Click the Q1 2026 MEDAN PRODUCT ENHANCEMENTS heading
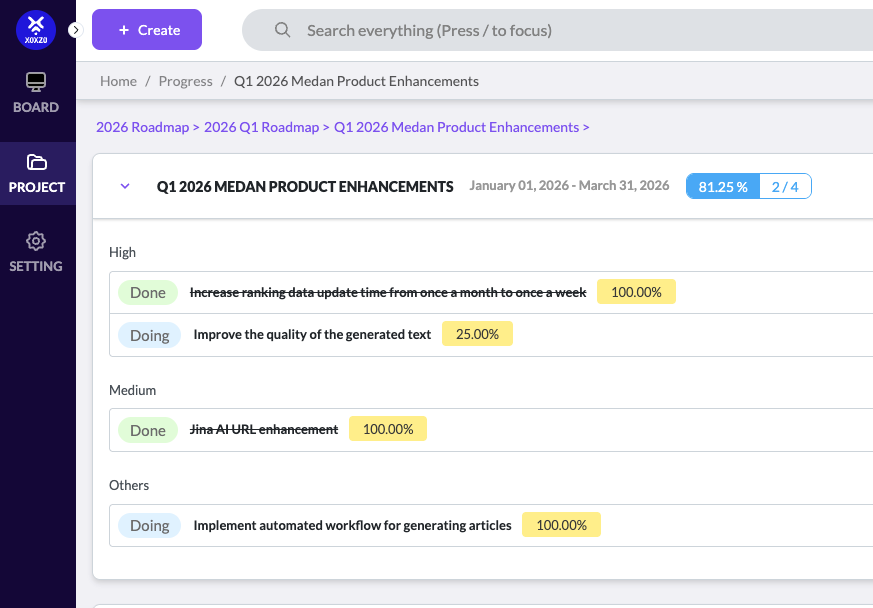Viewport: 873px width, 608px height. tap(305, 187)
